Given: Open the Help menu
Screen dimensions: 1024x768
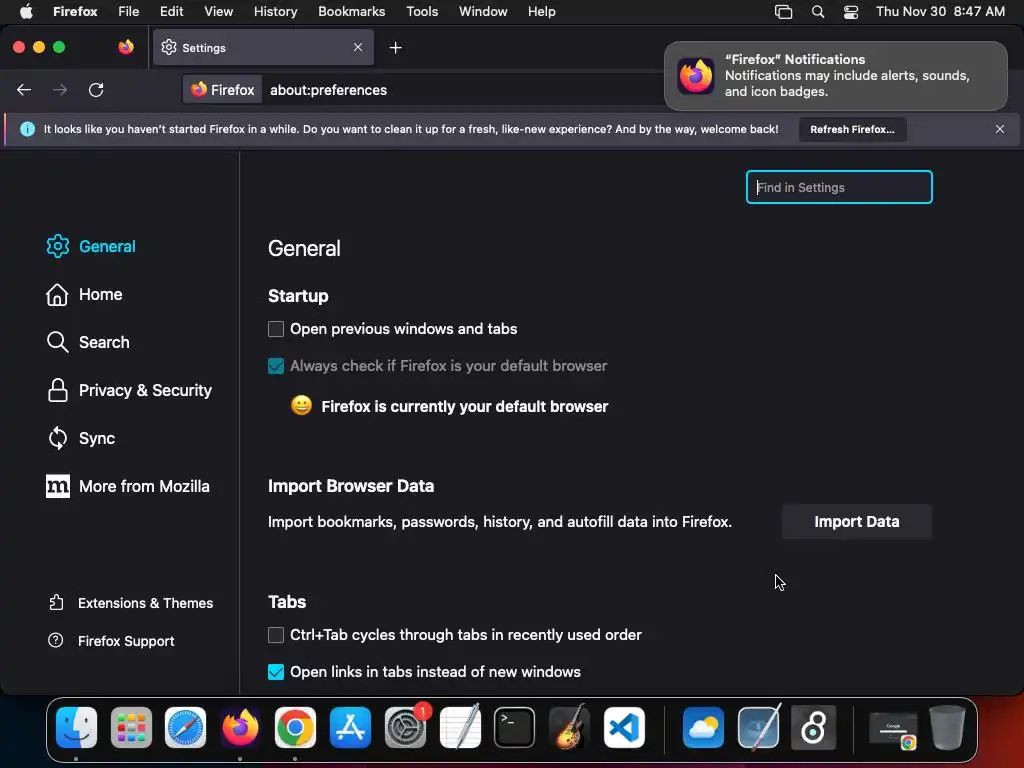Looking at the screenshot, I should tap(541, 11).
